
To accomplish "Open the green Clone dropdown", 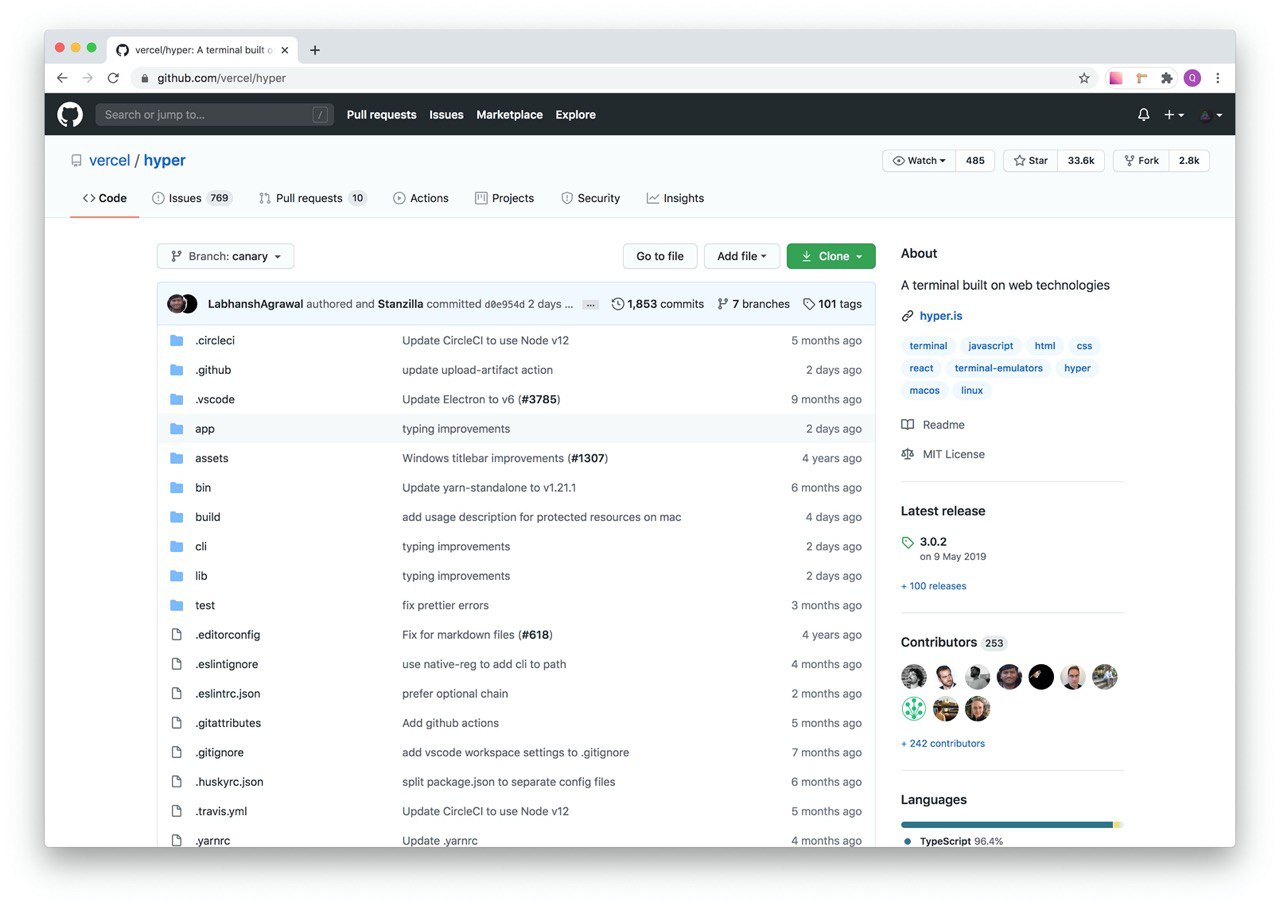I will click(x=831, y=257).
